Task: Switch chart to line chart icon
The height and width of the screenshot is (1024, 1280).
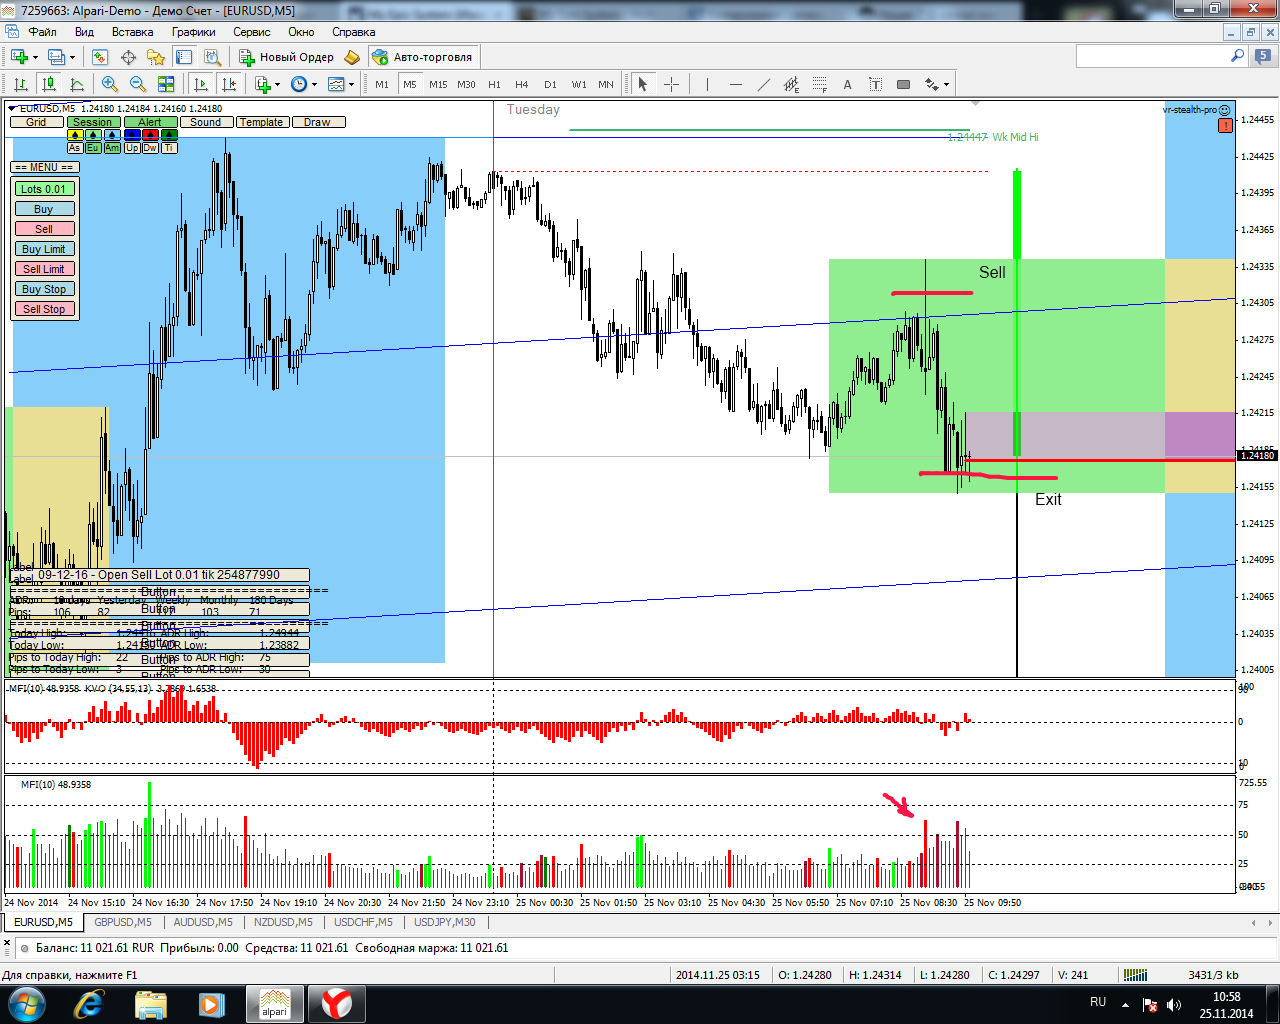Action: (x=76, y=84)
